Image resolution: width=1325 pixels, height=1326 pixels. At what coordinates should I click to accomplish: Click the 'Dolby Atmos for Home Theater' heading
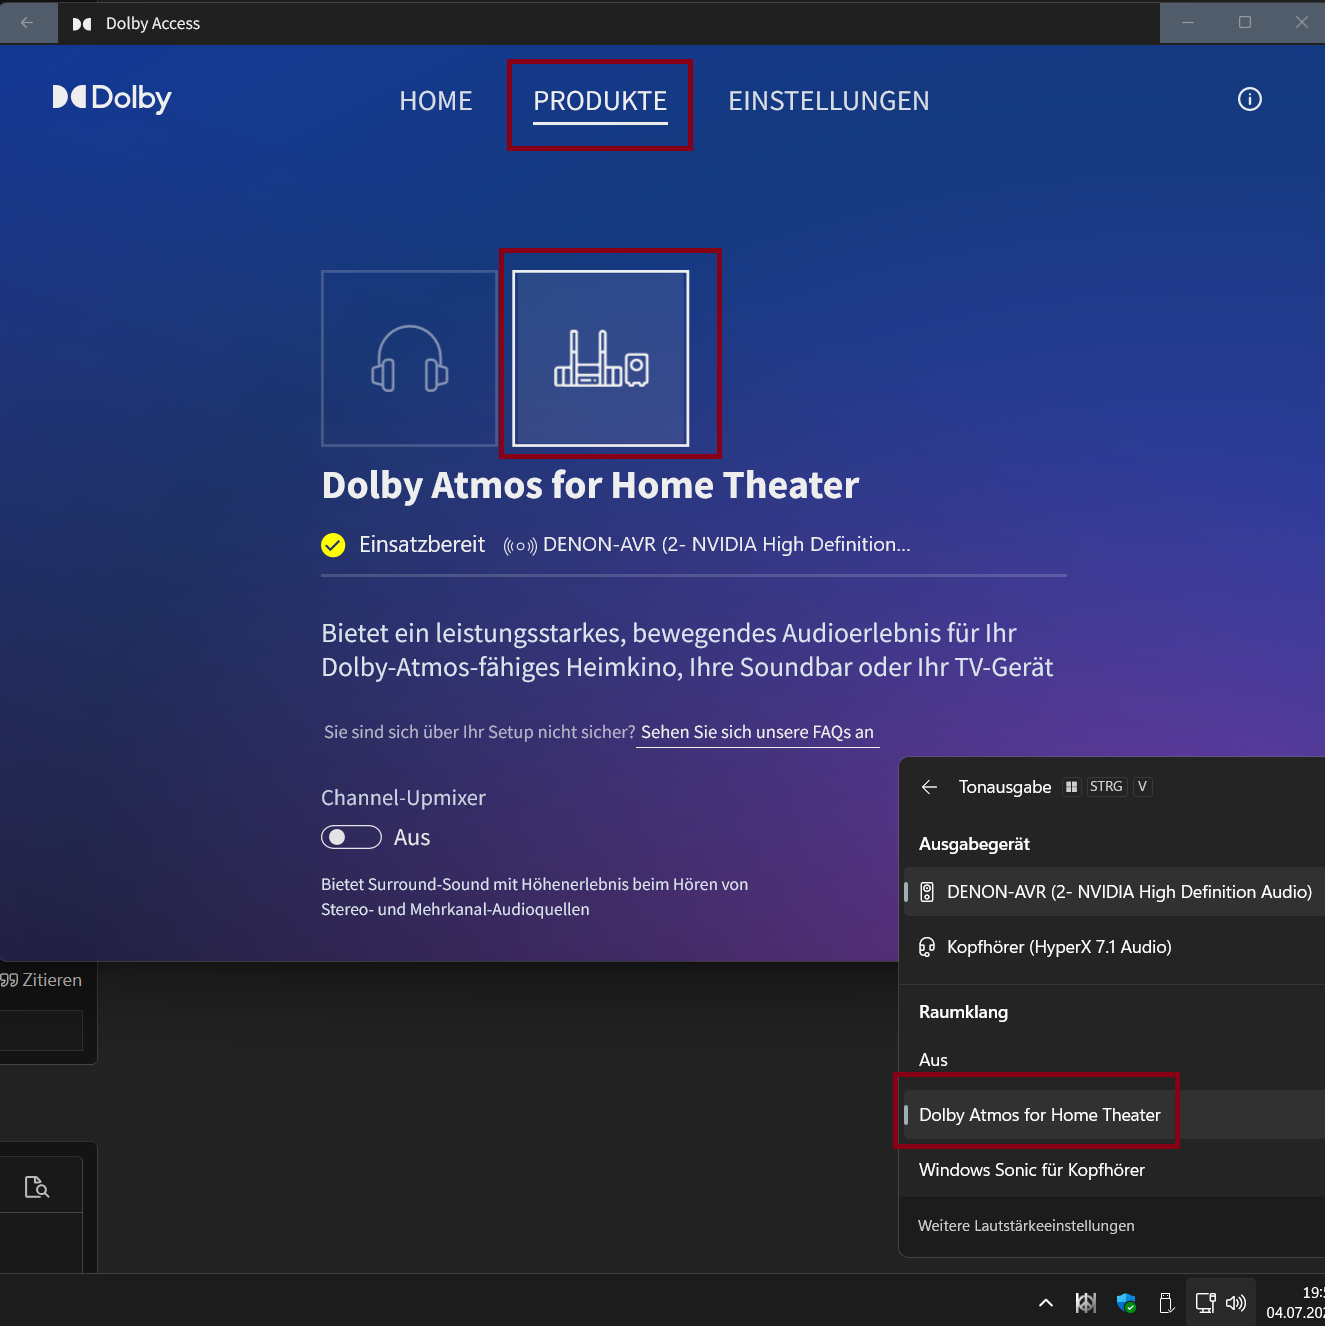point(590,485)
